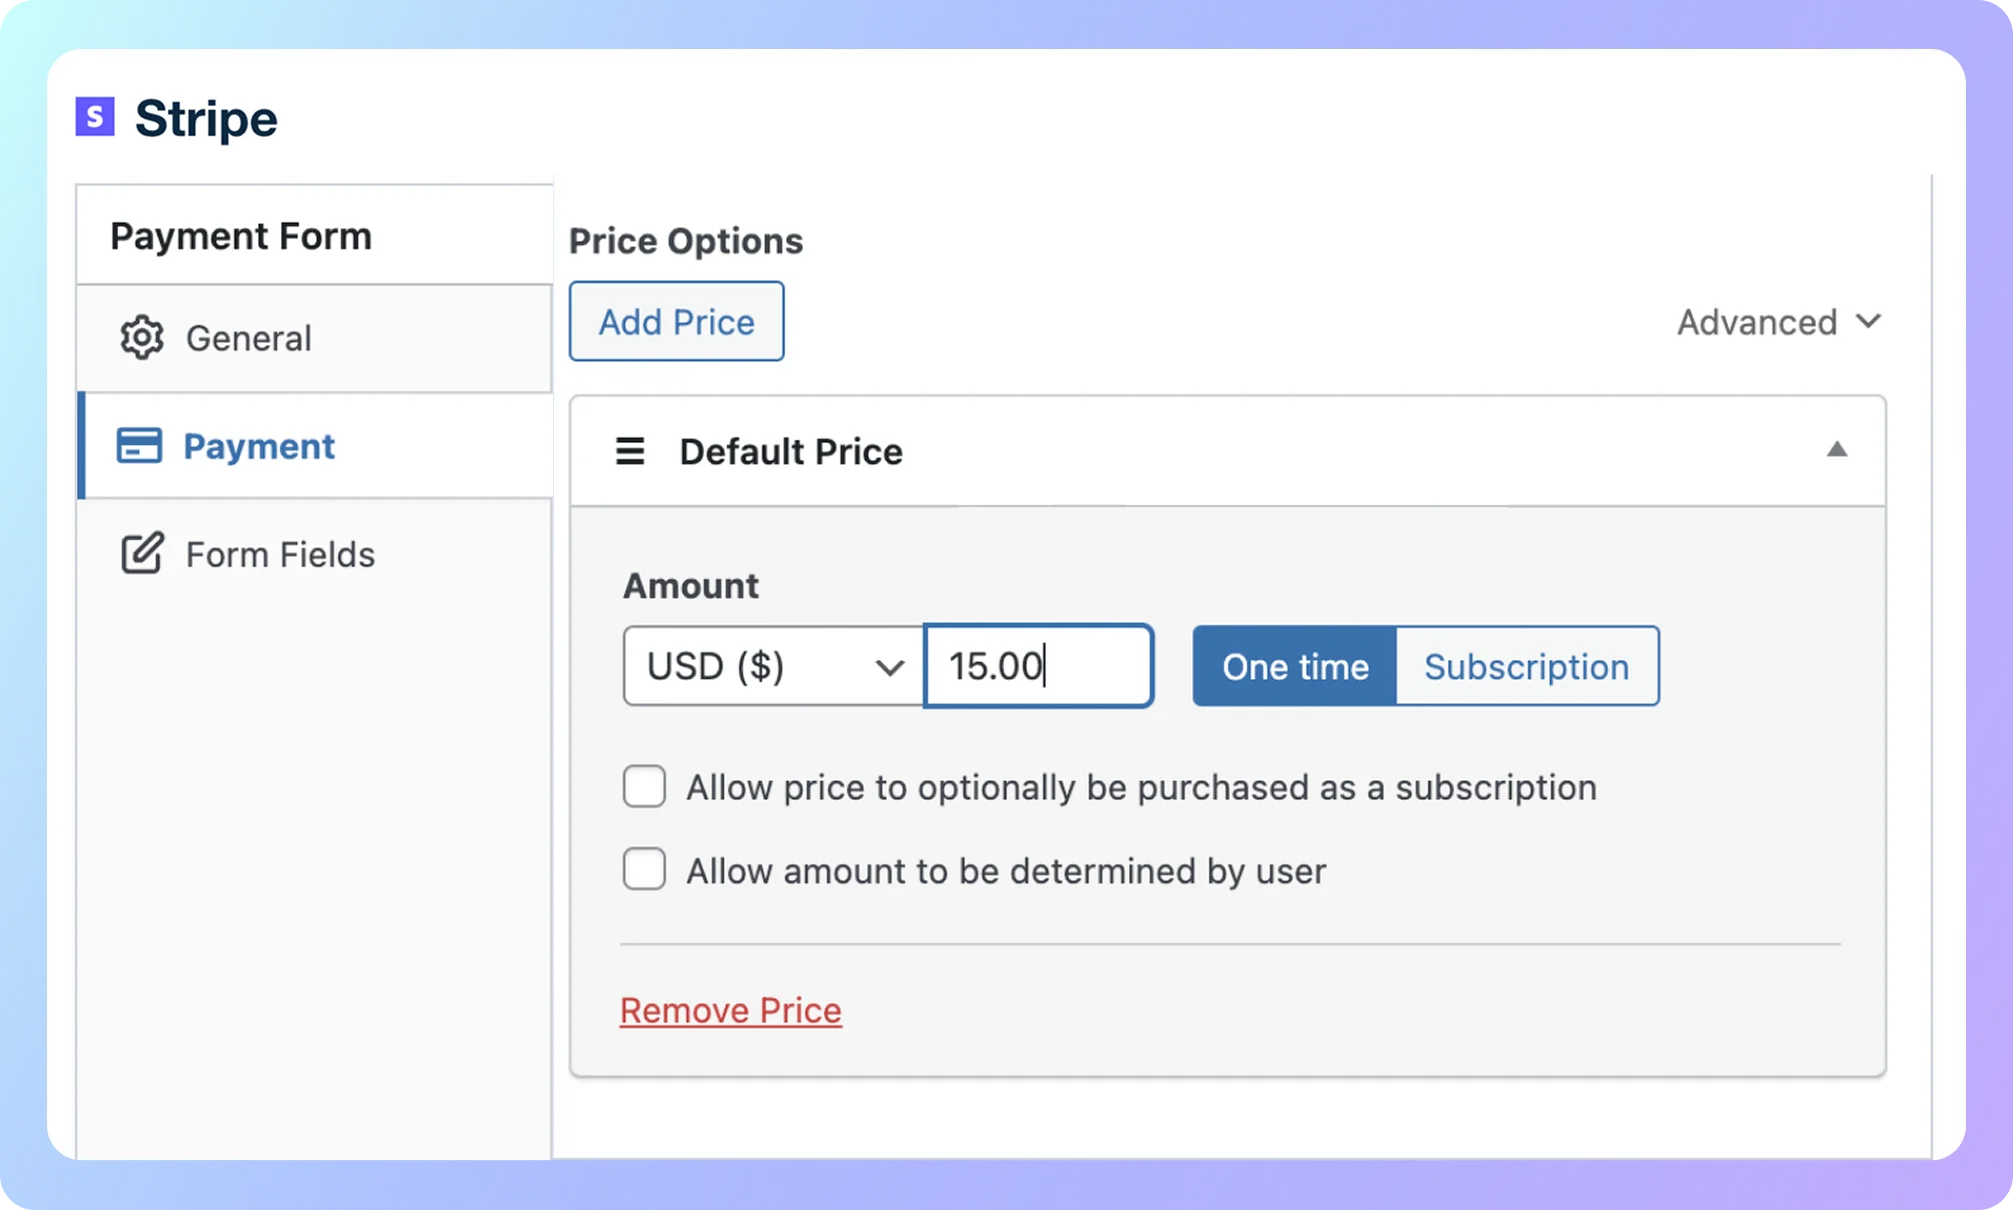Click the Default Price heading text
Viewport: 2013px width, 1210px height.
coord(791,452)
